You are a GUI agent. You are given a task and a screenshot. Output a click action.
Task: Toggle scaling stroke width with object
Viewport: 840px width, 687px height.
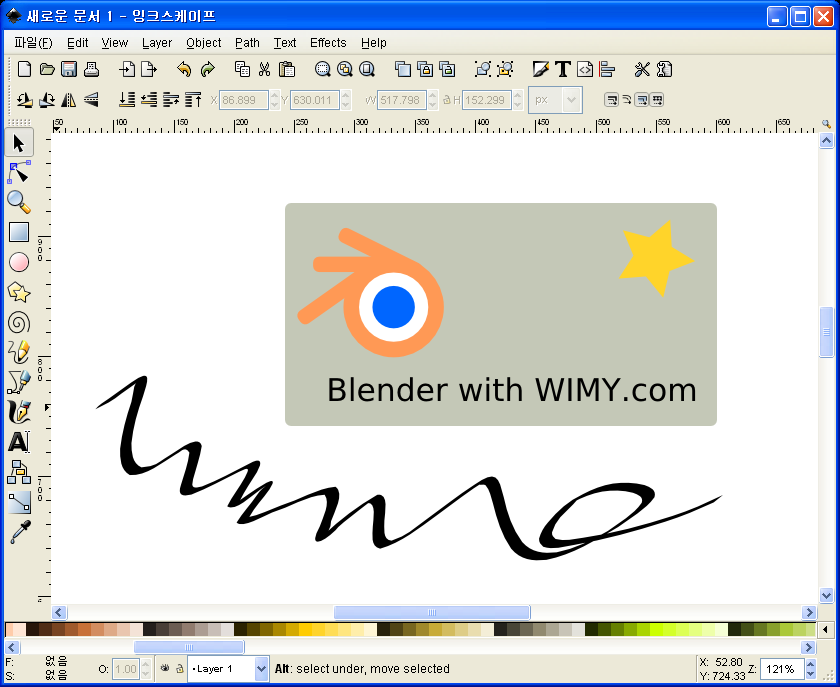pos(611,100)
